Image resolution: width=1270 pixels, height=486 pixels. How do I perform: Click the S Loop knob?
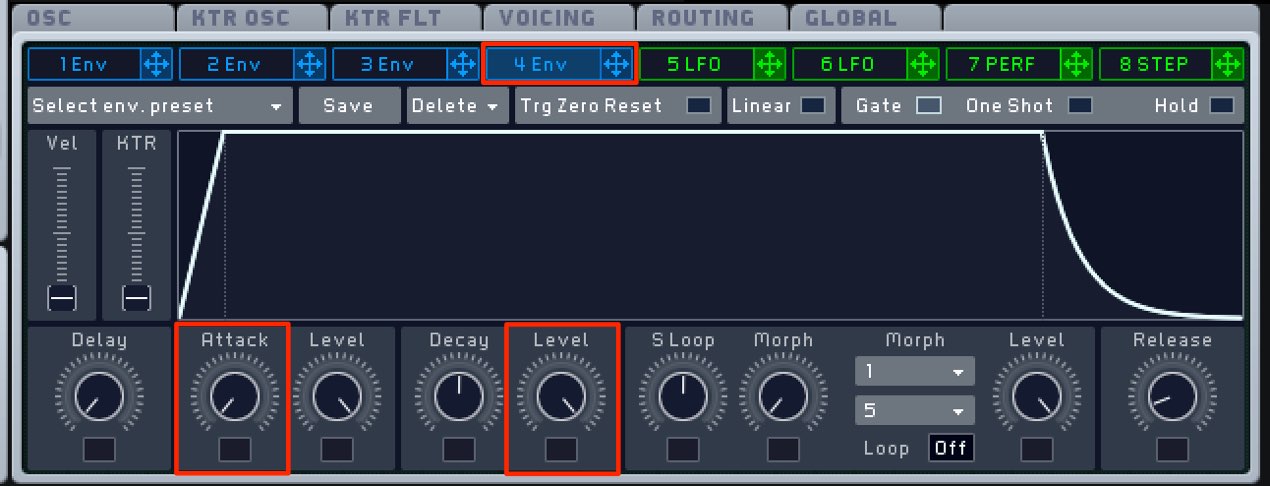coord(683,396)
